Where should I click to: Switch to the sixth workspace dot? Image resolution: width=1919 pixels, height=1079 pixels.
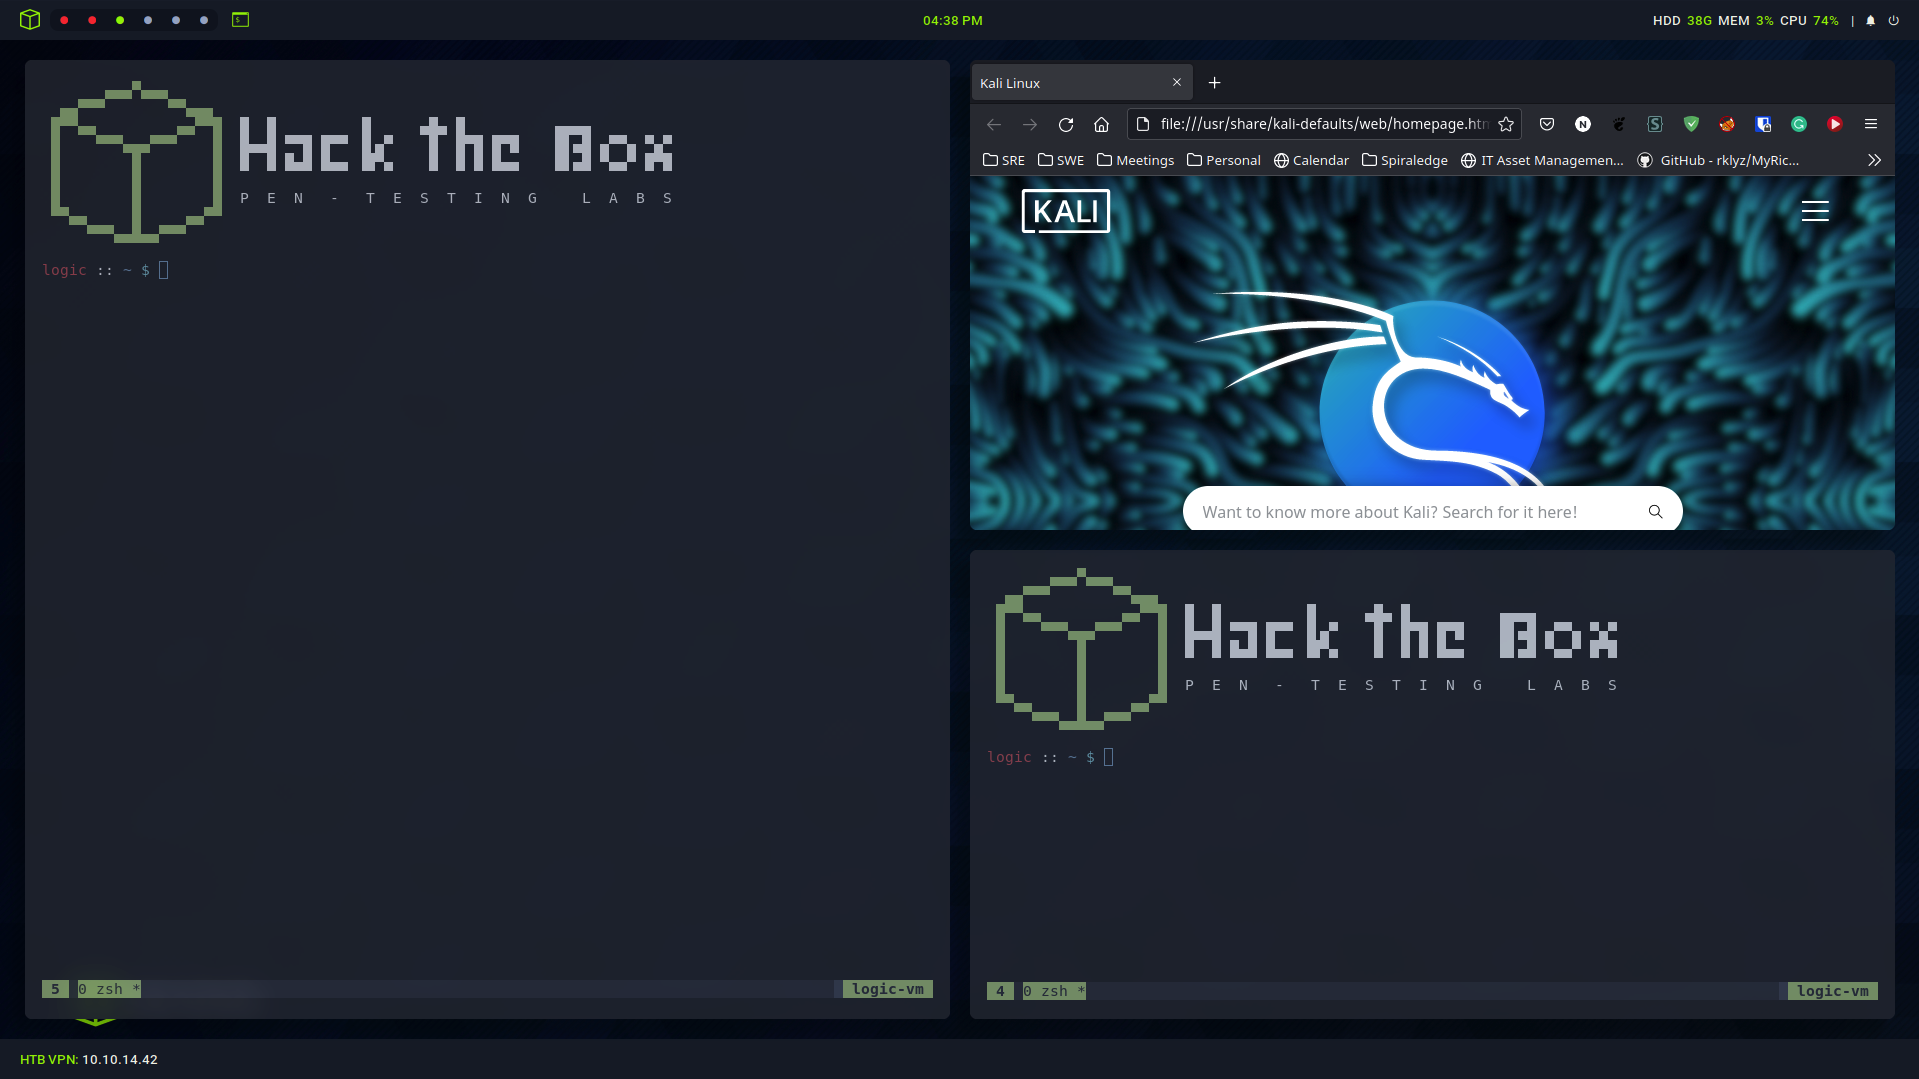(204, 20)
